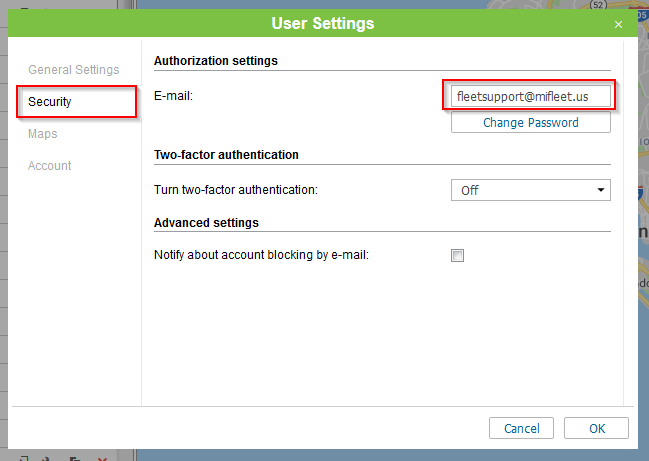Click the User Settings title bar
The image size is (649, 461).
point(323,23)
